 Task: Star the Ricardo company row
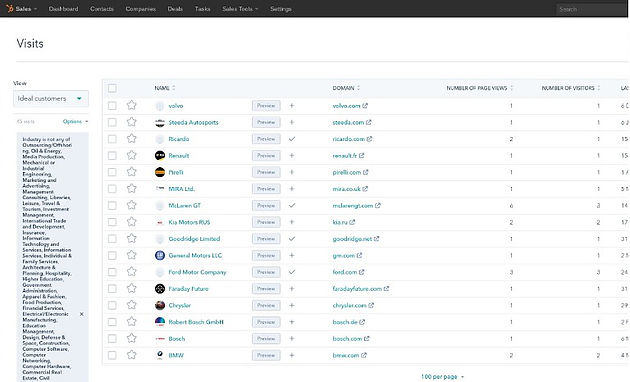tap(131, 139)
